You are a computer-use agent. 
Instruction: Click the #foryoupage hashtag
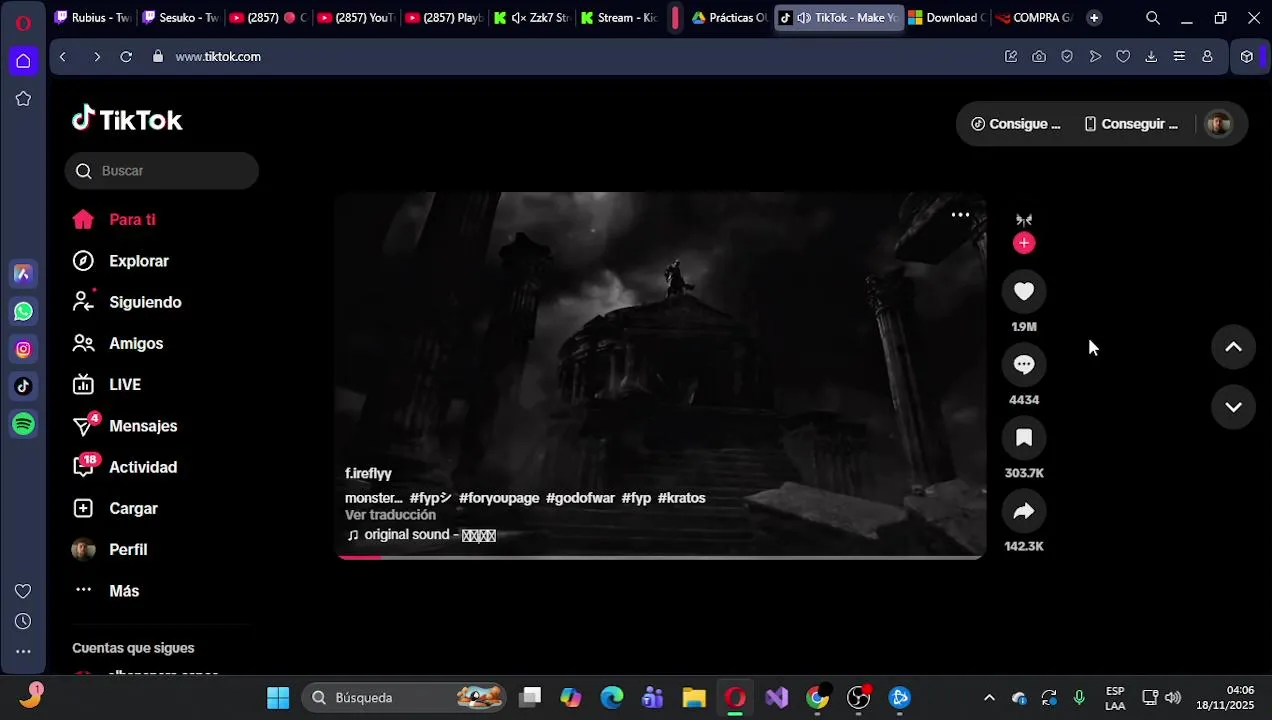point(499,498)
